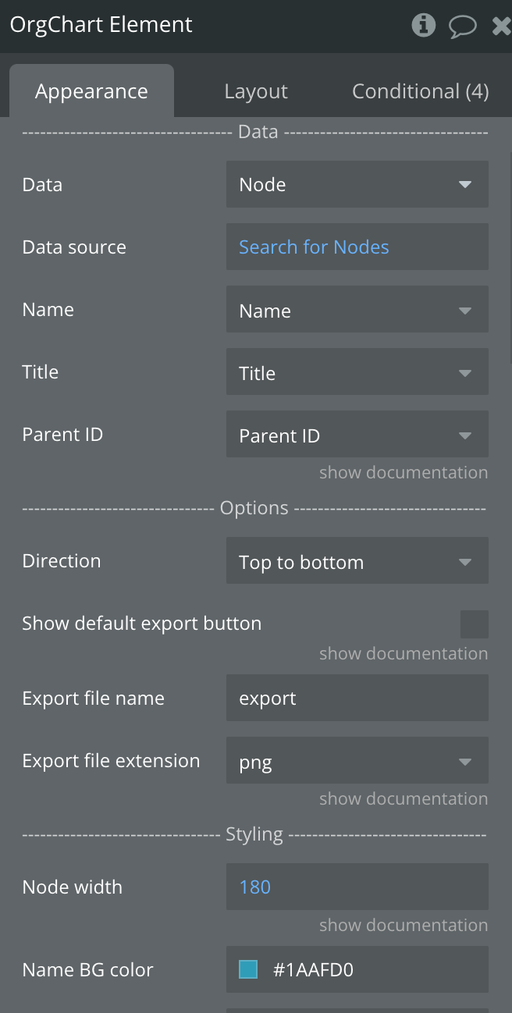Toggle Show default export button checkbox
This screenshot has height=1013, width=512.
click(x=474, y=624)
